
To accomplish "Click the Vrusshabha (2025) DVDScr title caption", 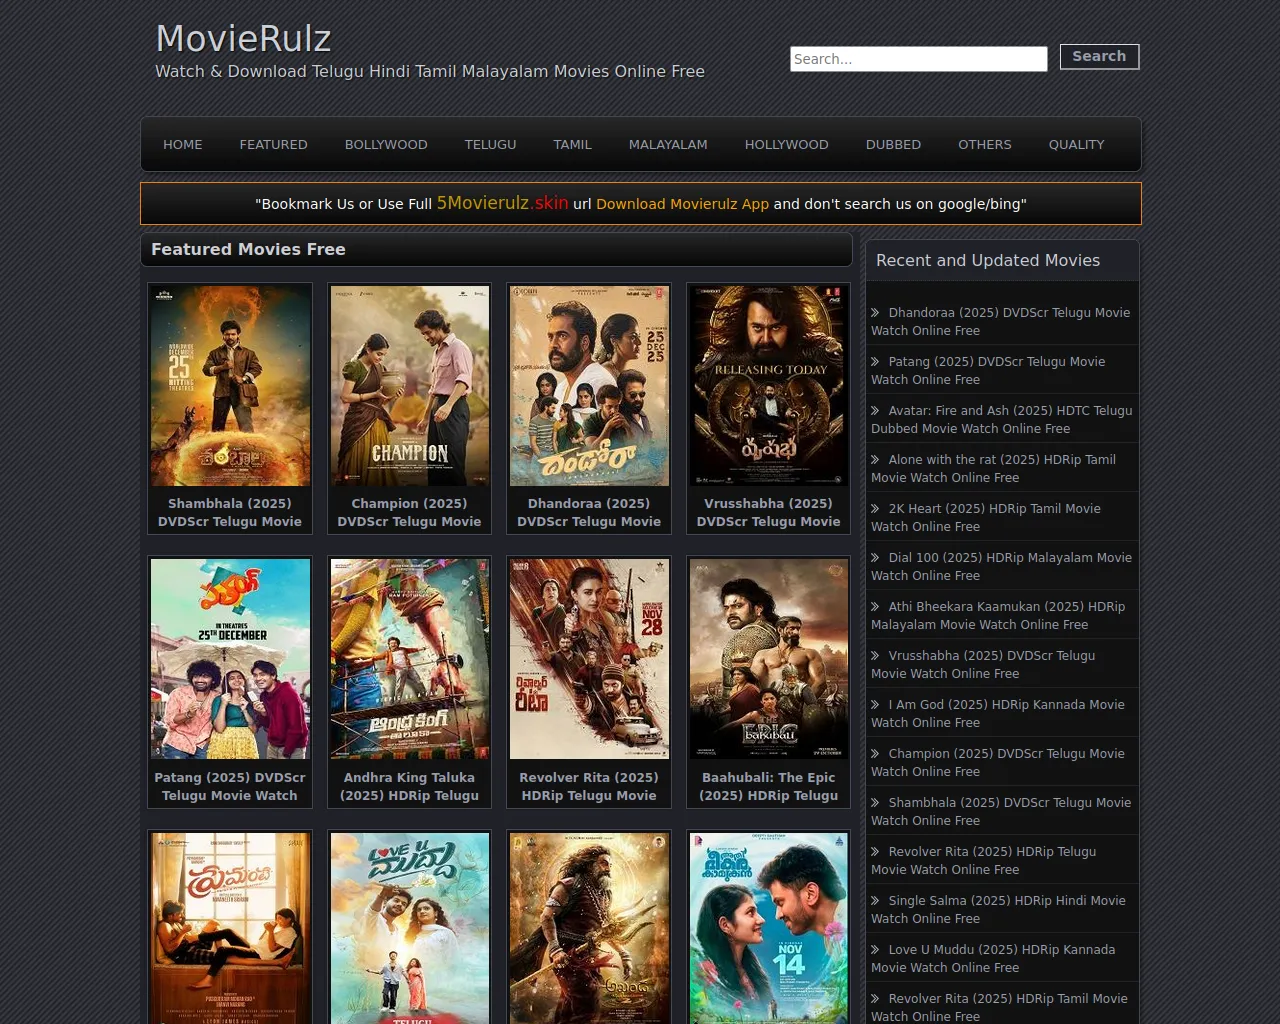I will (x=768, y=512).
